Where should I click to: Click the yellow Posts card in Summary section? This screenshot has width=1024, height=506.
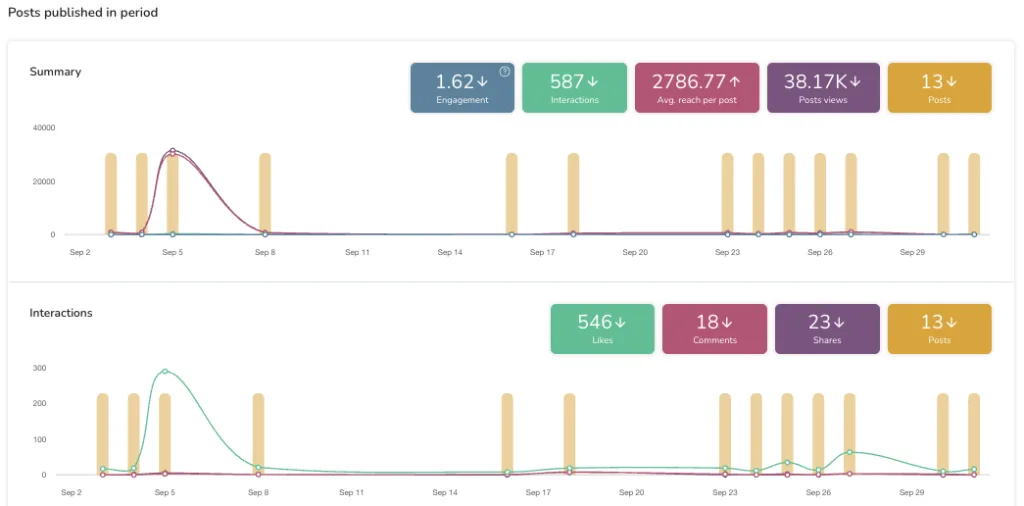tap(939, 88)
